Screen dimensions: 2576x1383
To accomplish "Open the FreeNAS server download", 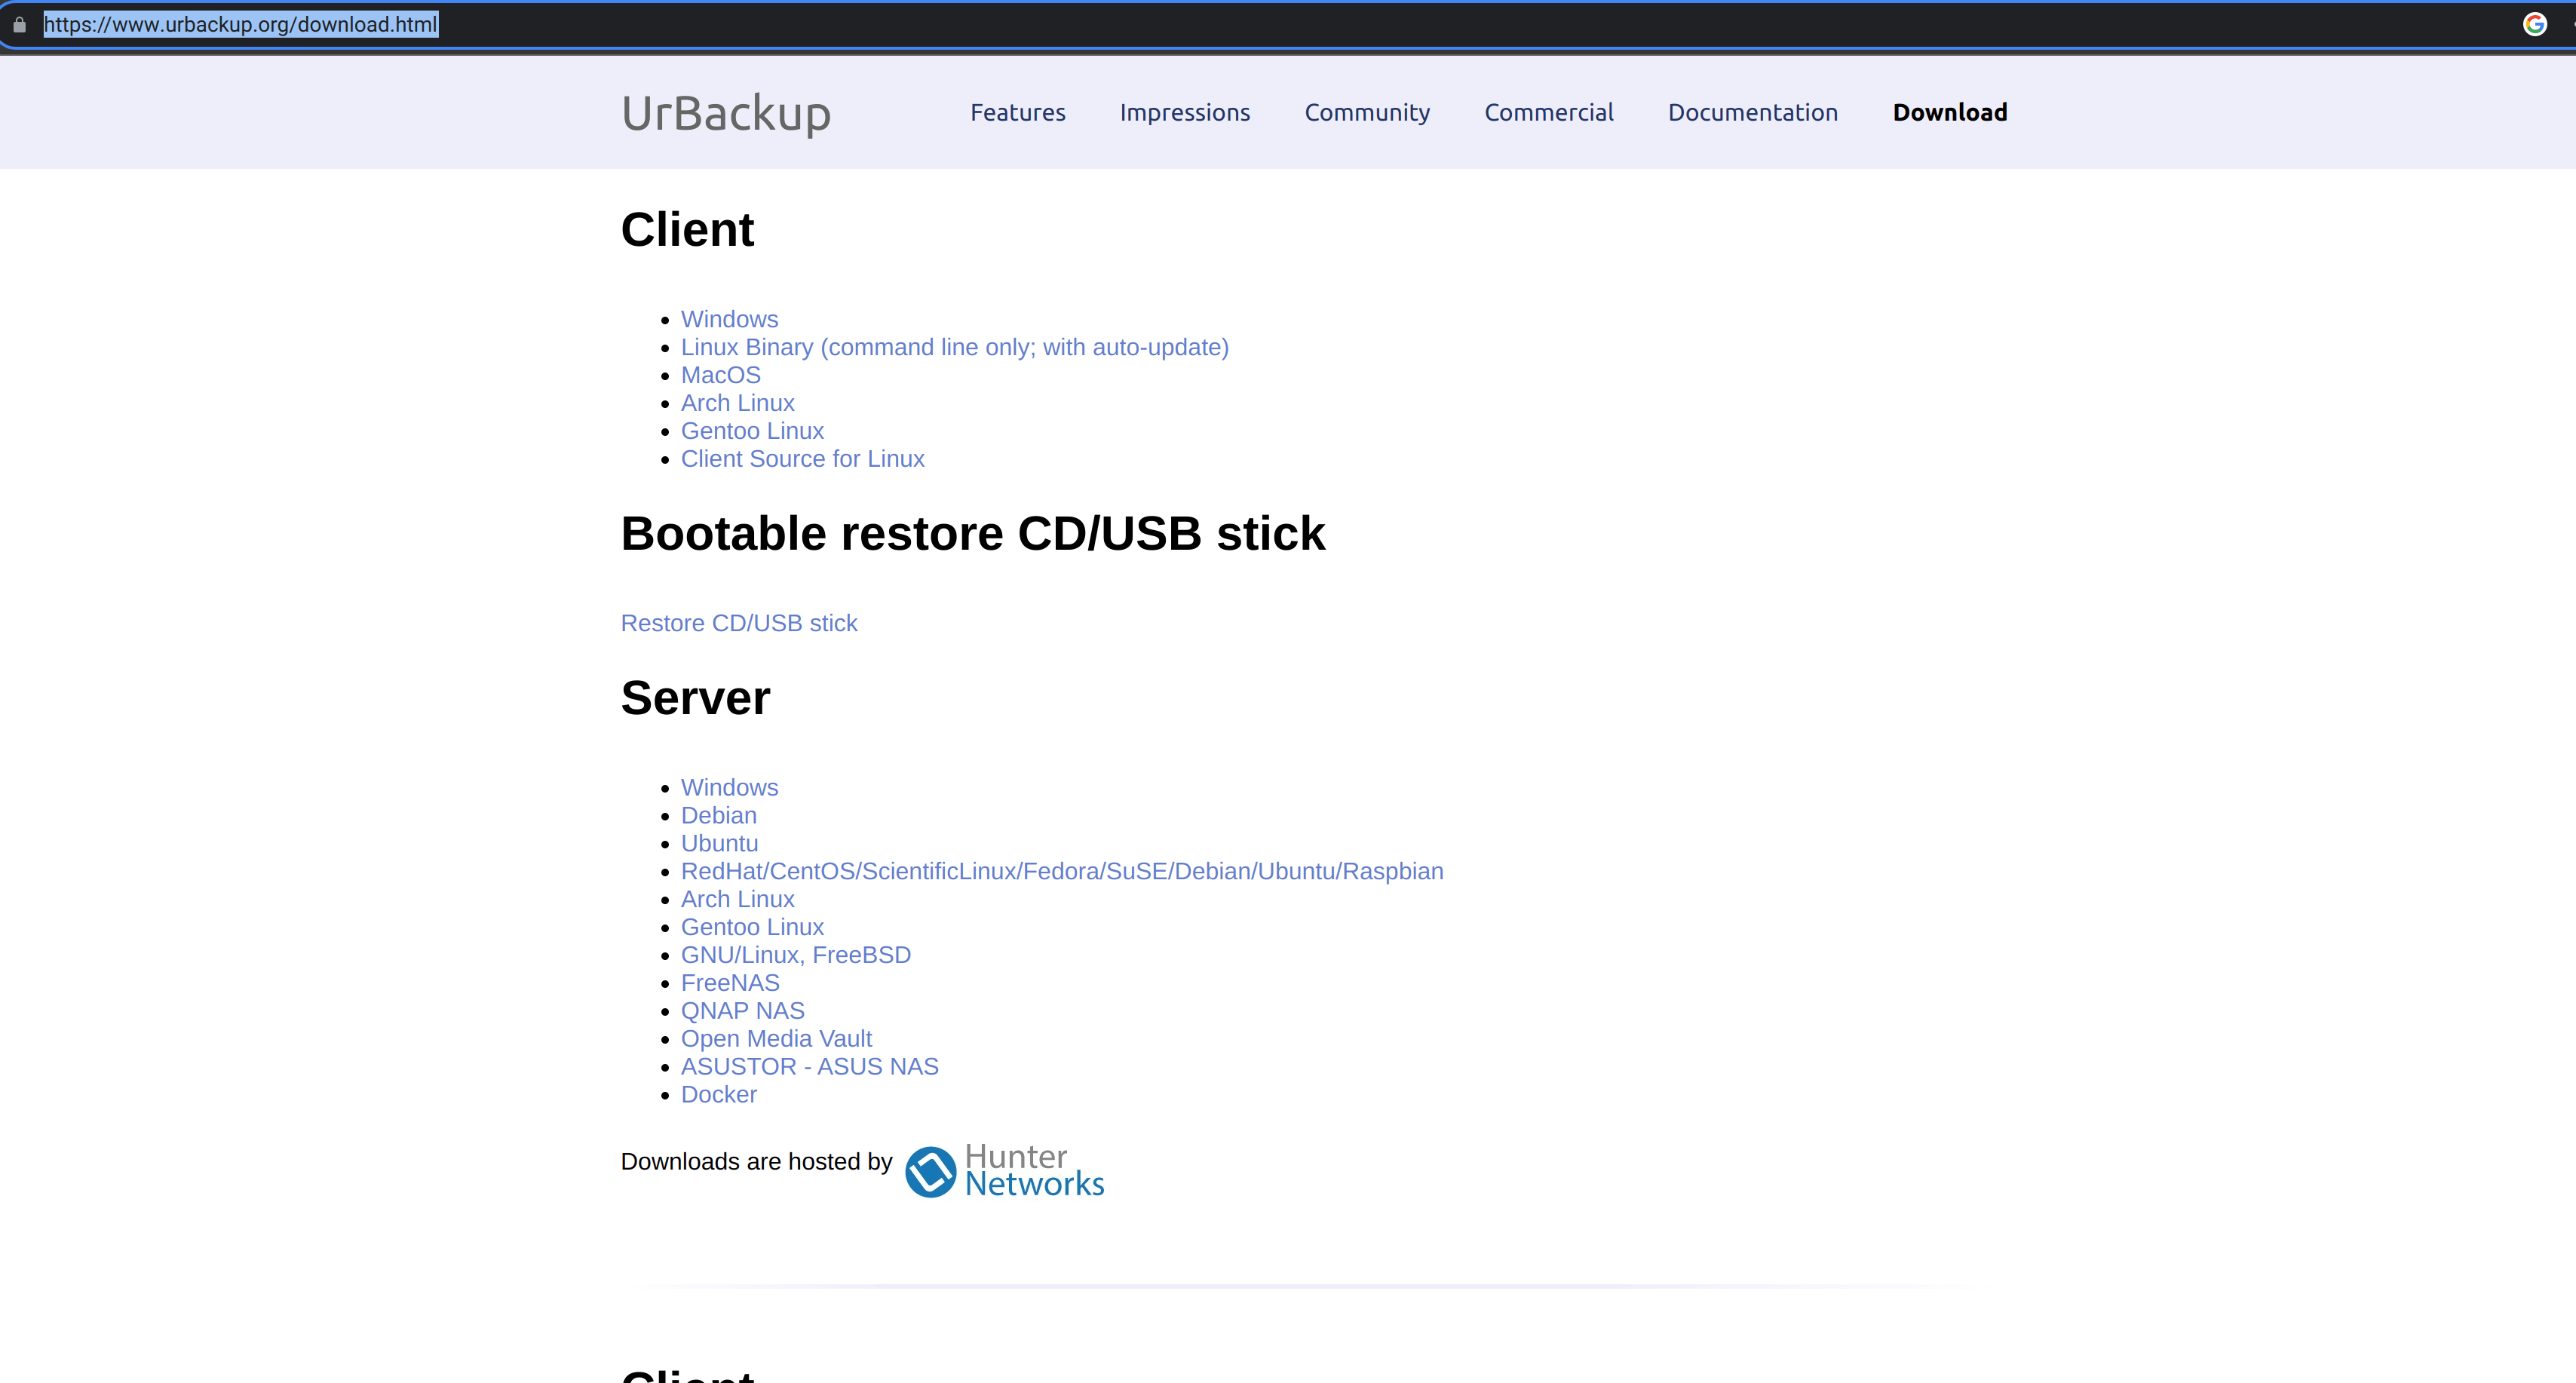I will pos(730,983).
